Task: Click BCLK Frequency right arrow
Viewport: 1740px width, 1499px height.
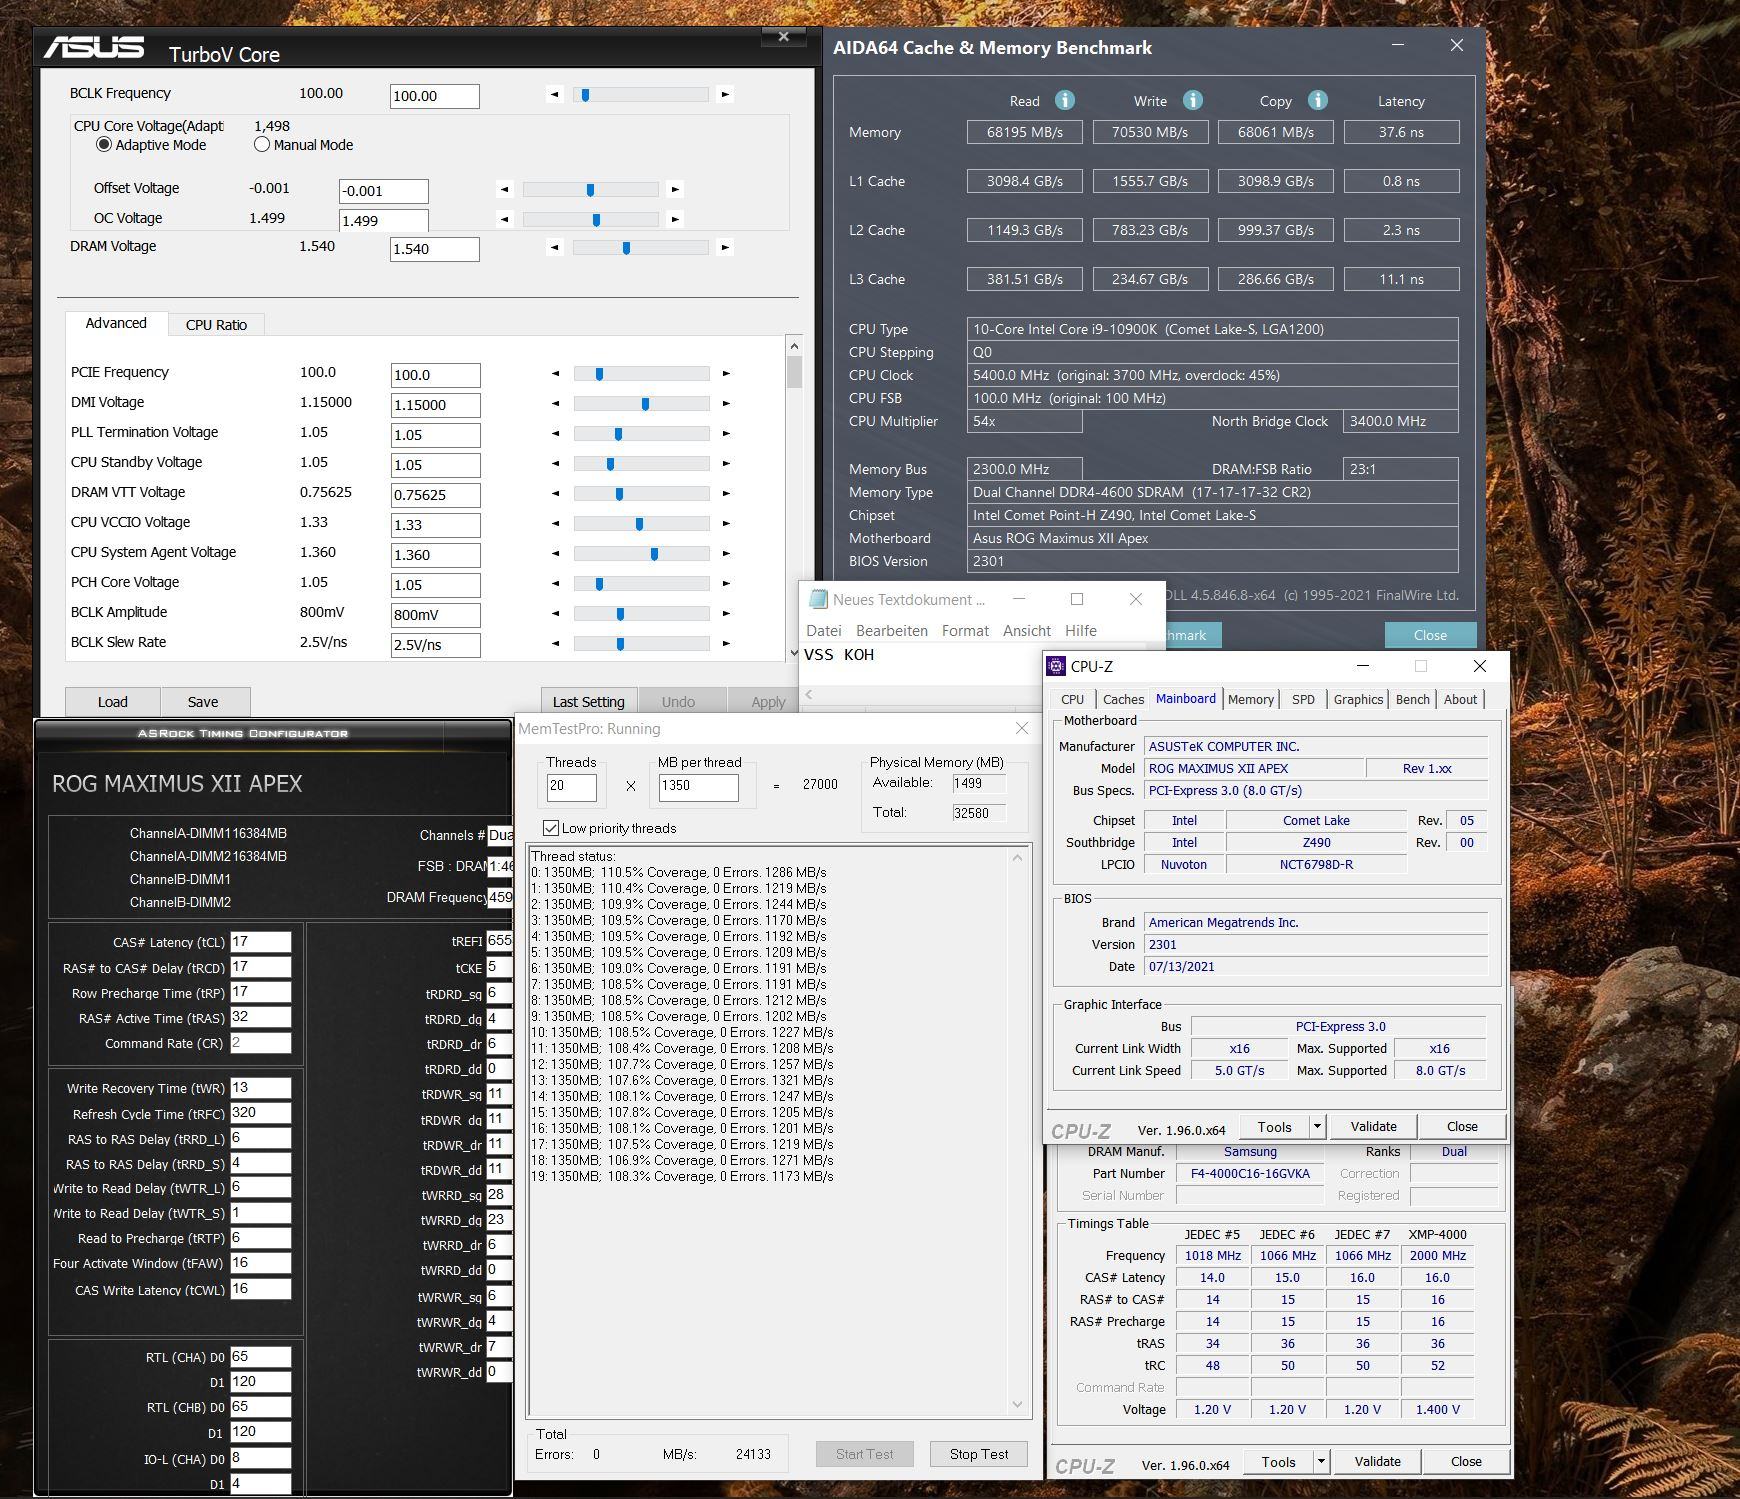Action: pos(725,95)
